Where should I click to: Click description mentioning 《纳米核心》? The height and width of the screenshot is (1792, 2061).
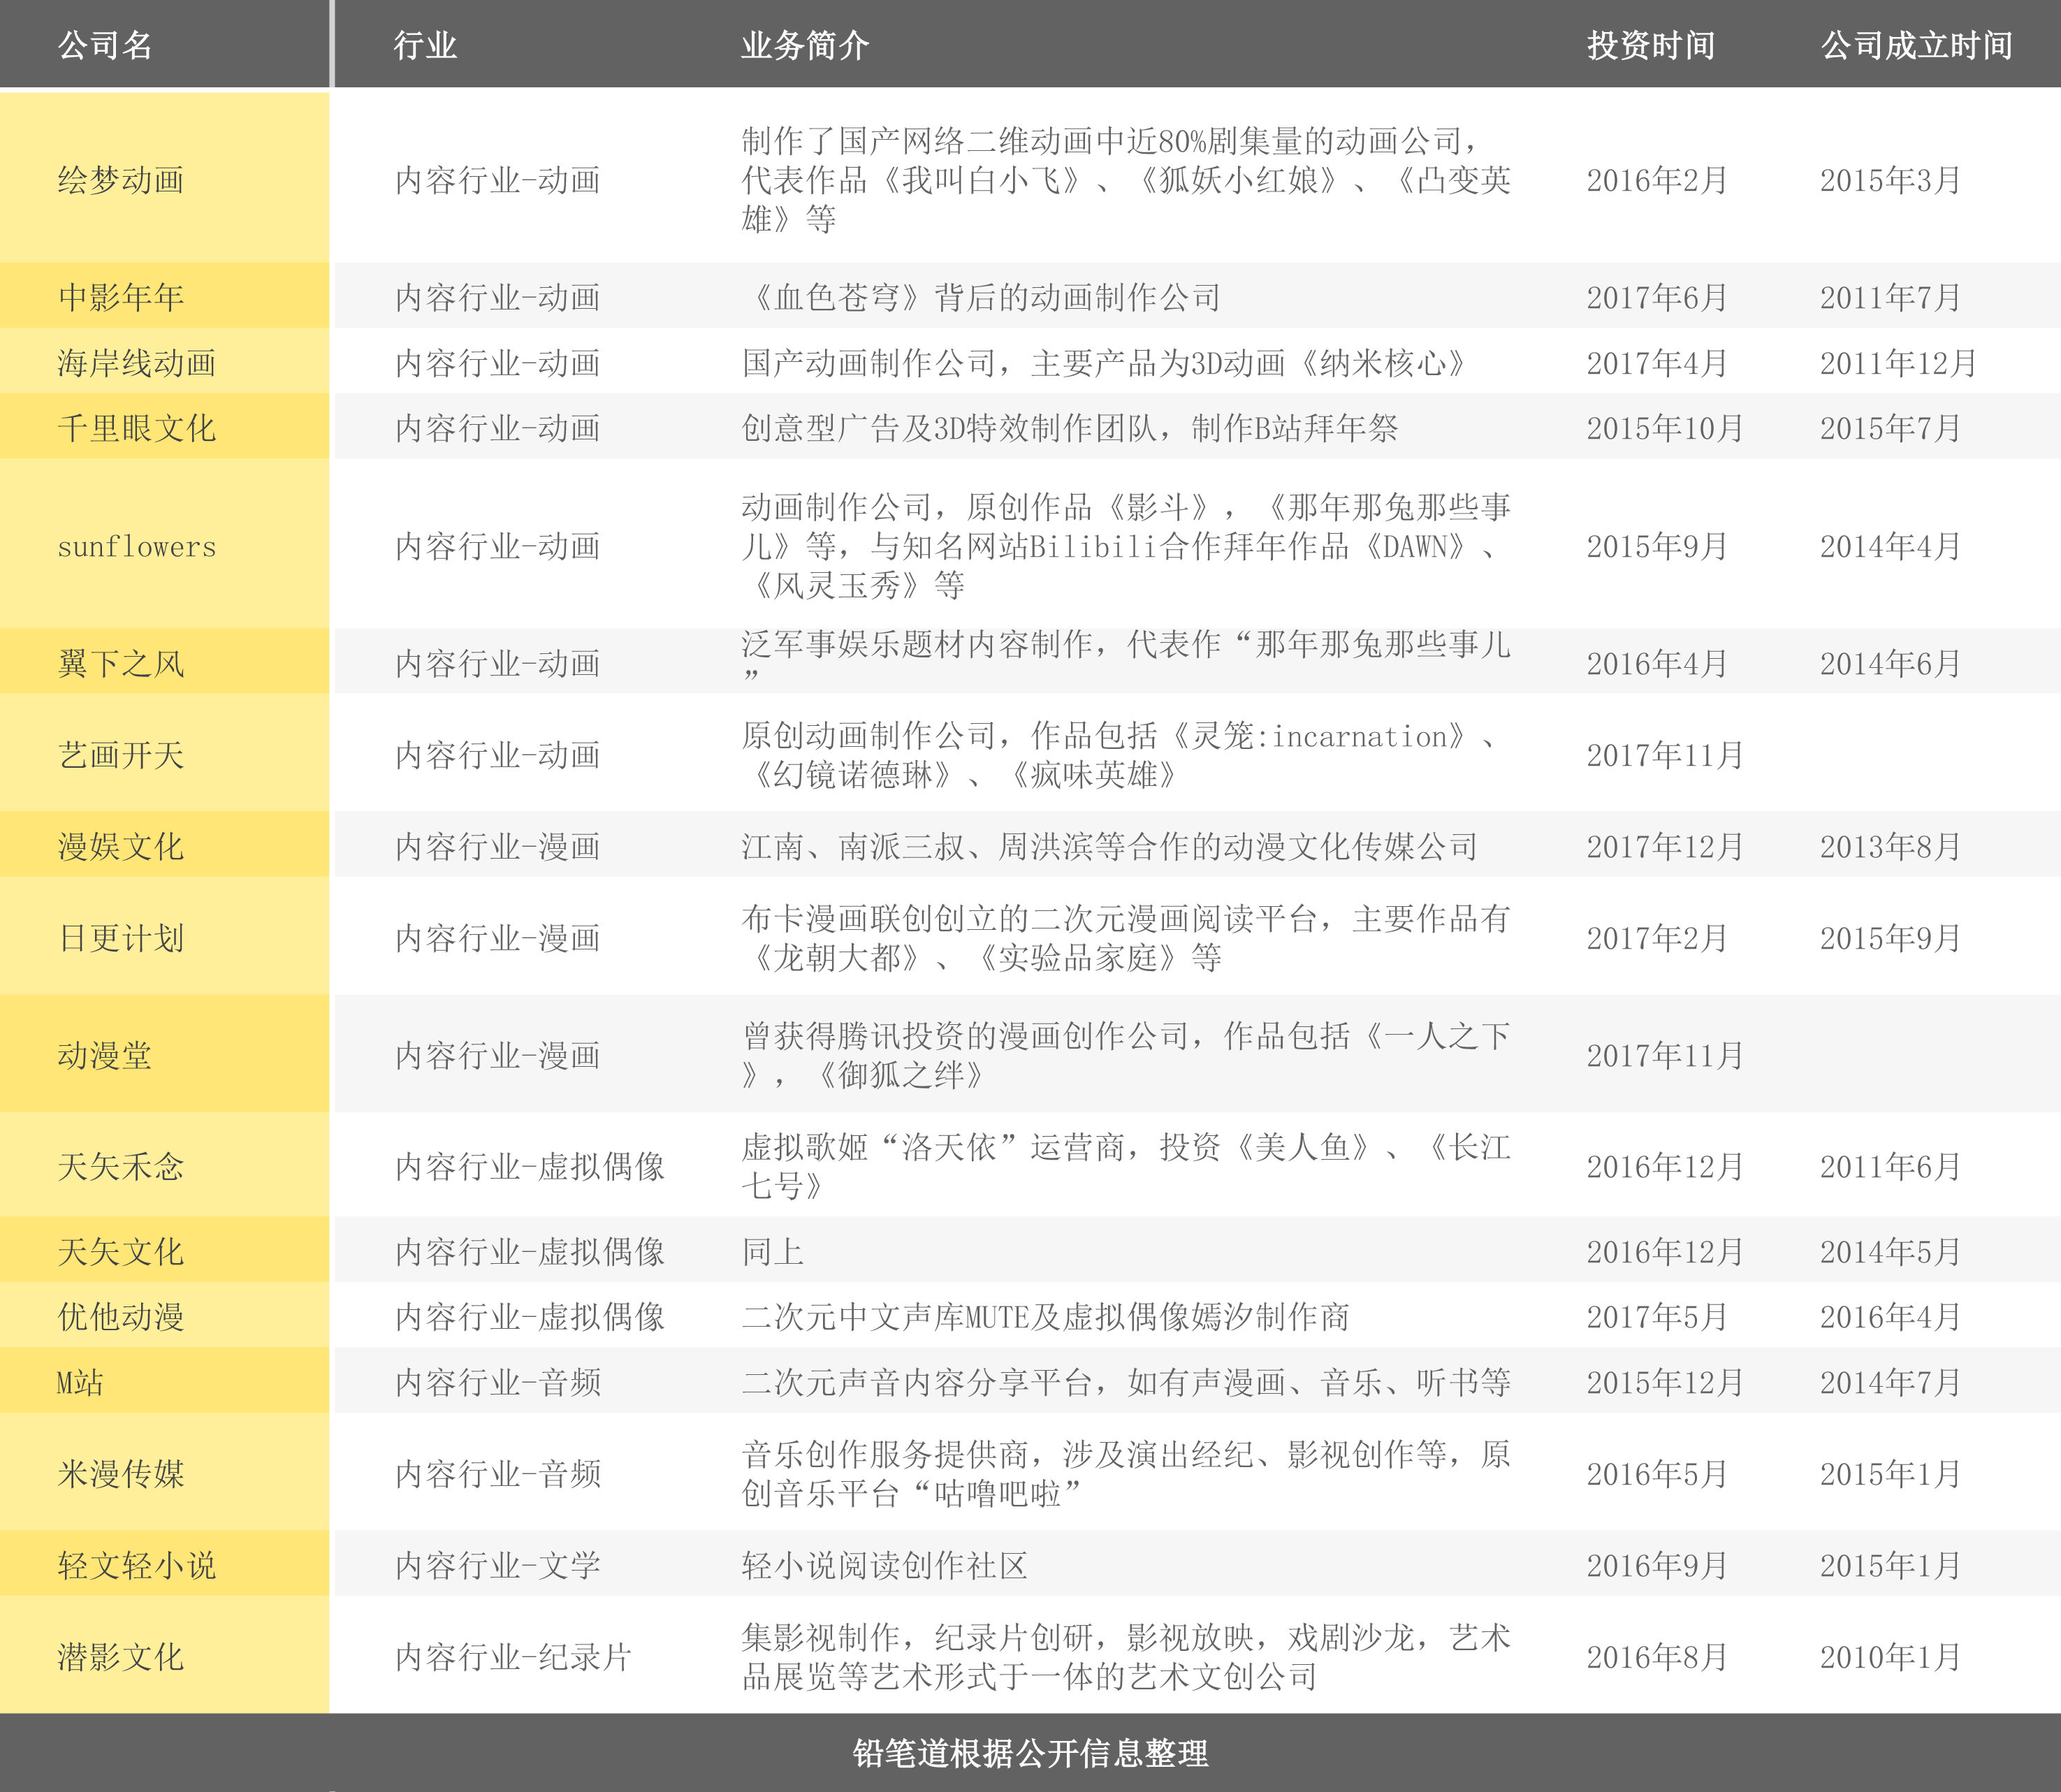pyautogui.click(x=1105, y=363)
